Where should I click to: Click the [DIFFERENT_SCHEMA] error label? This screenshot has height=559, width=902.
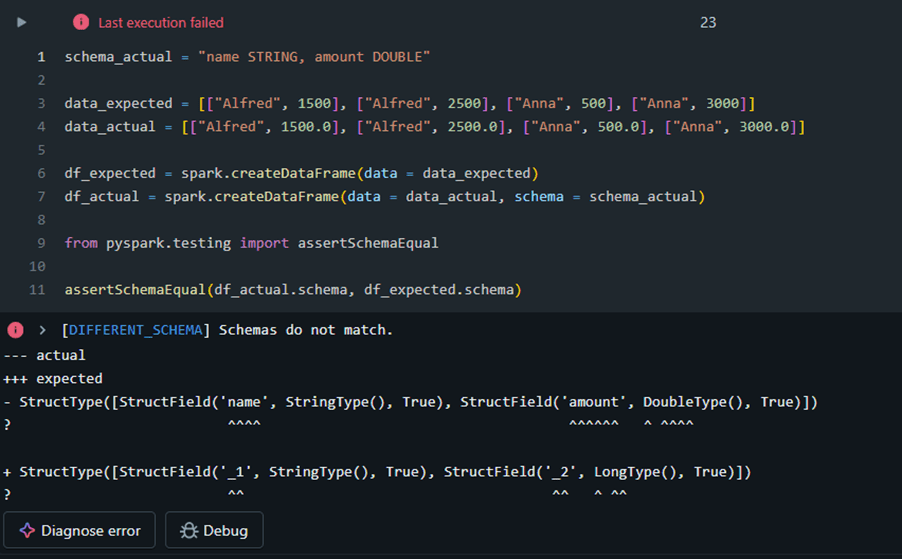(x=136, y=330)
